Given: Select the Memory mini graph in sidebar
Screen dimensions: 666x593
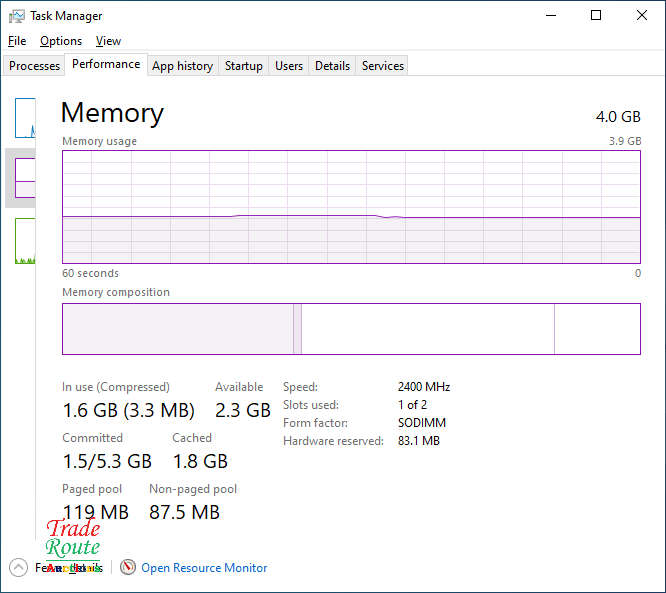Looking at the screenshot, I should click(25, 178).
